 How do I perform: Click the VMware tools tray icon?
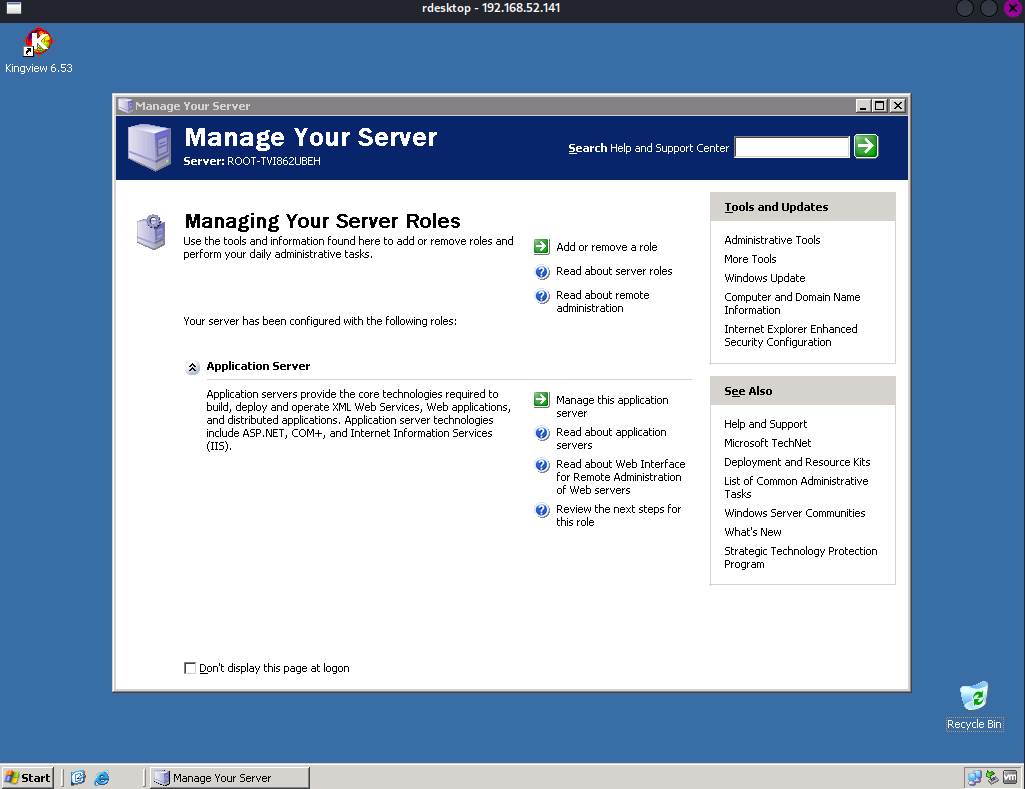[x=1010, y=777]
